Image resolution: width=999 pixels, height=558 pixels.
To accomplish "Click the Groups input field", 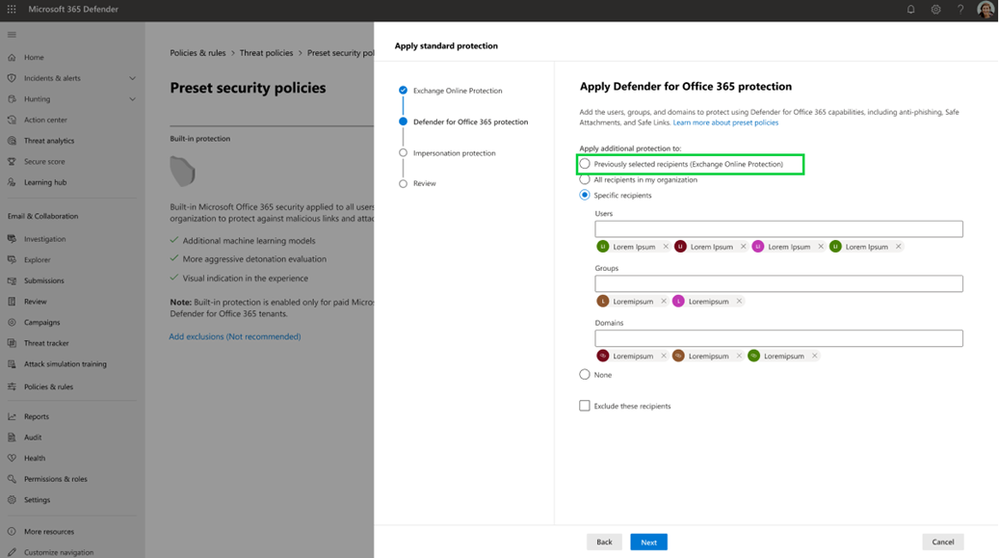I will tap(779, 283).
